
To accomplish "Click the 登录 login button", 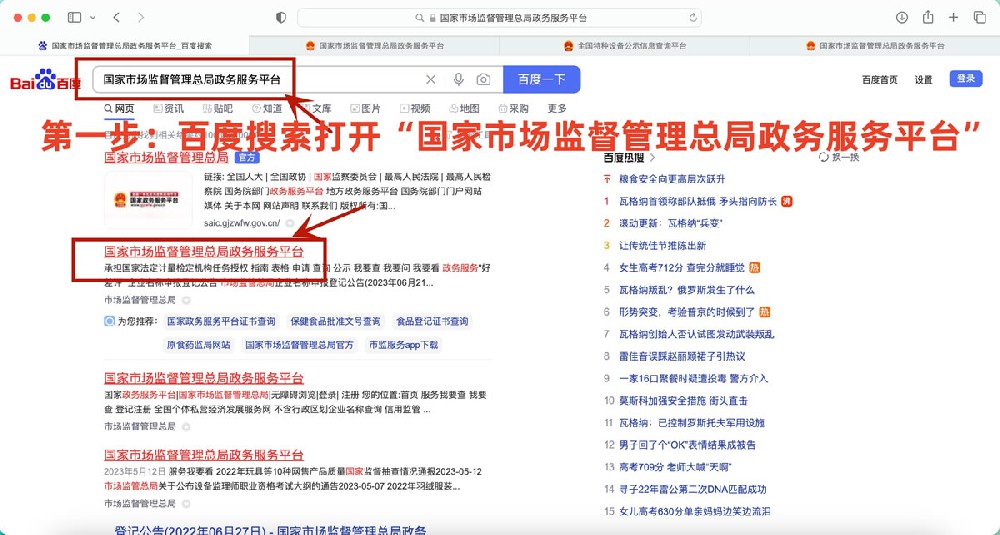I will coord(965,79).
